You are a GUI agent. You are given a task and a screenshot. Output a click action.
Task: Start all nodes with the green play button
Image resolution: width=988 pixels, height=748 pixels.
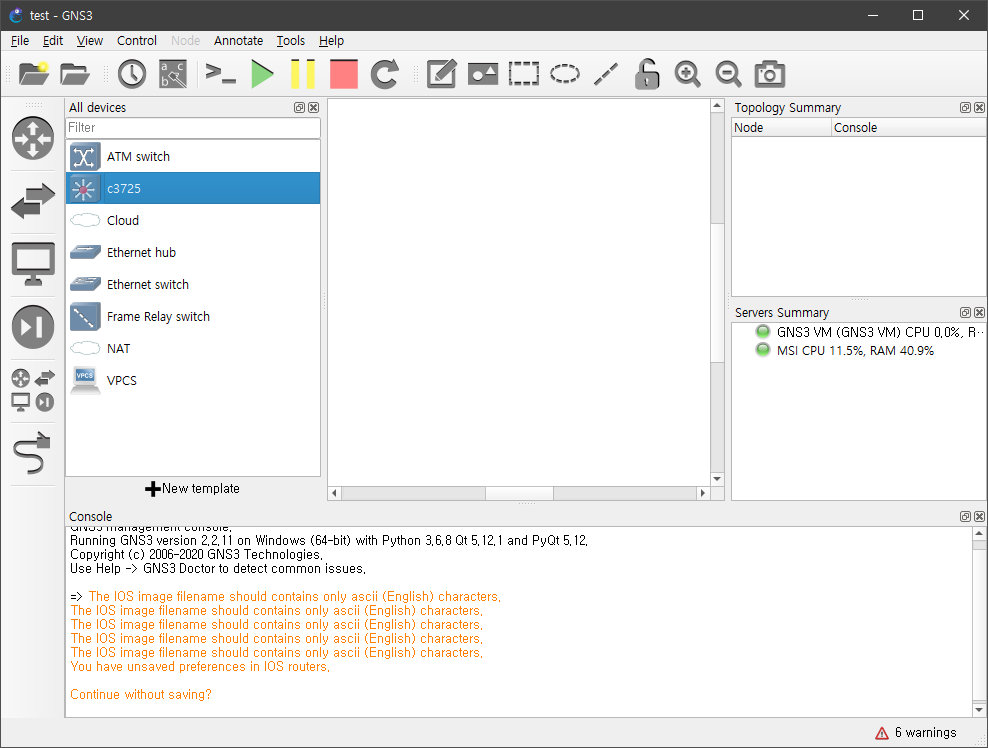(x=262, y=74)
